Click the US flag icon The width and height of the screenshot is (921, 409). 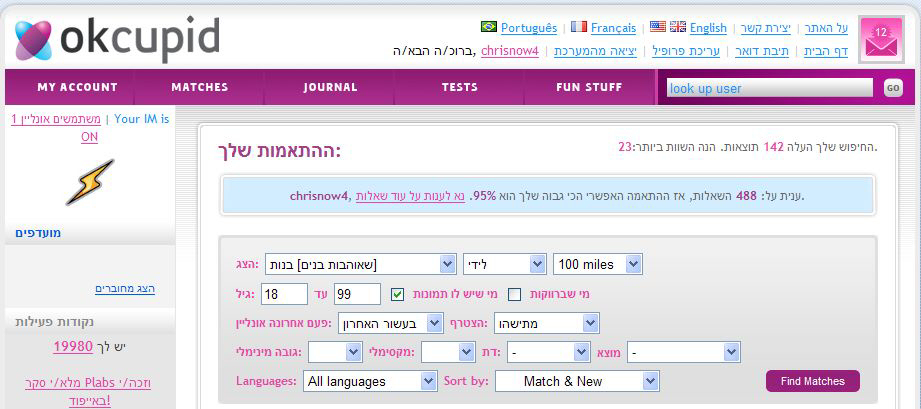coord(658,27)
